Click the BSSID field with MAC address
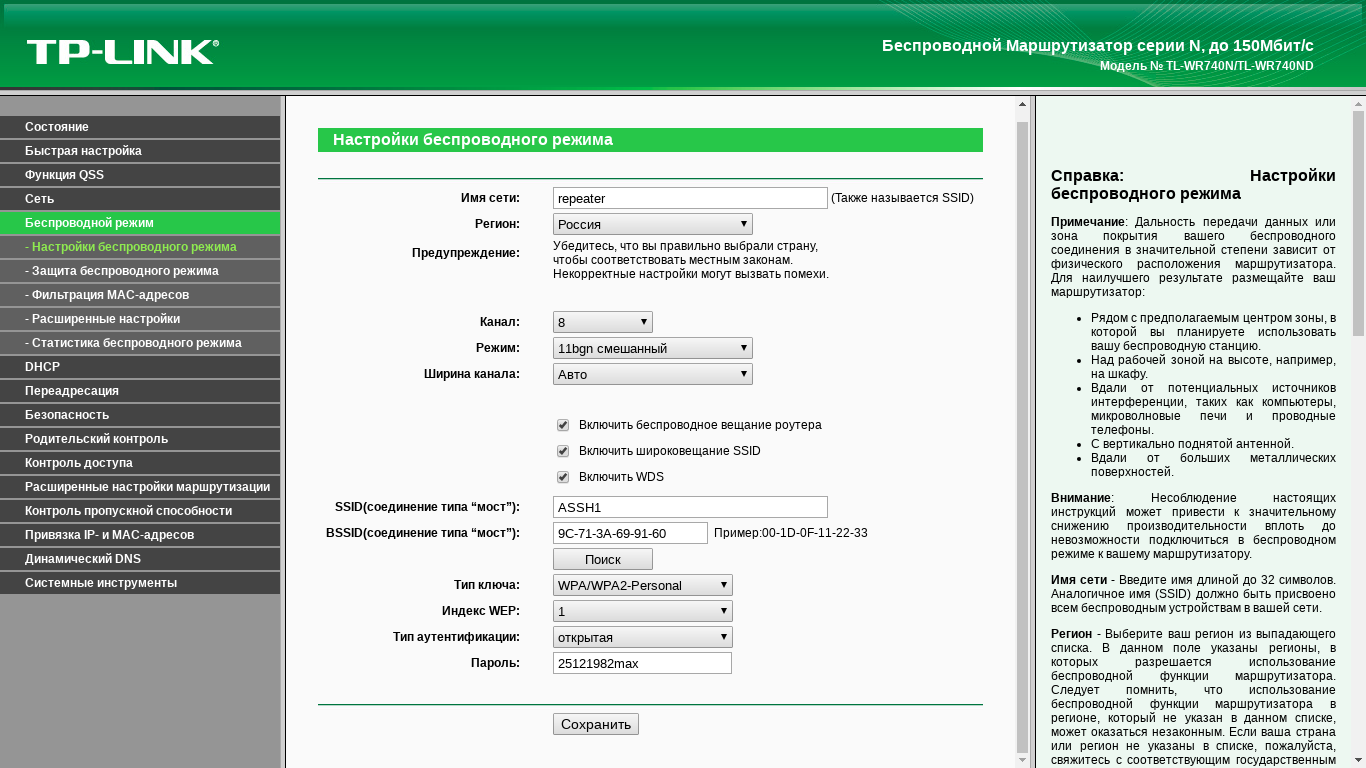 [630, 533]
